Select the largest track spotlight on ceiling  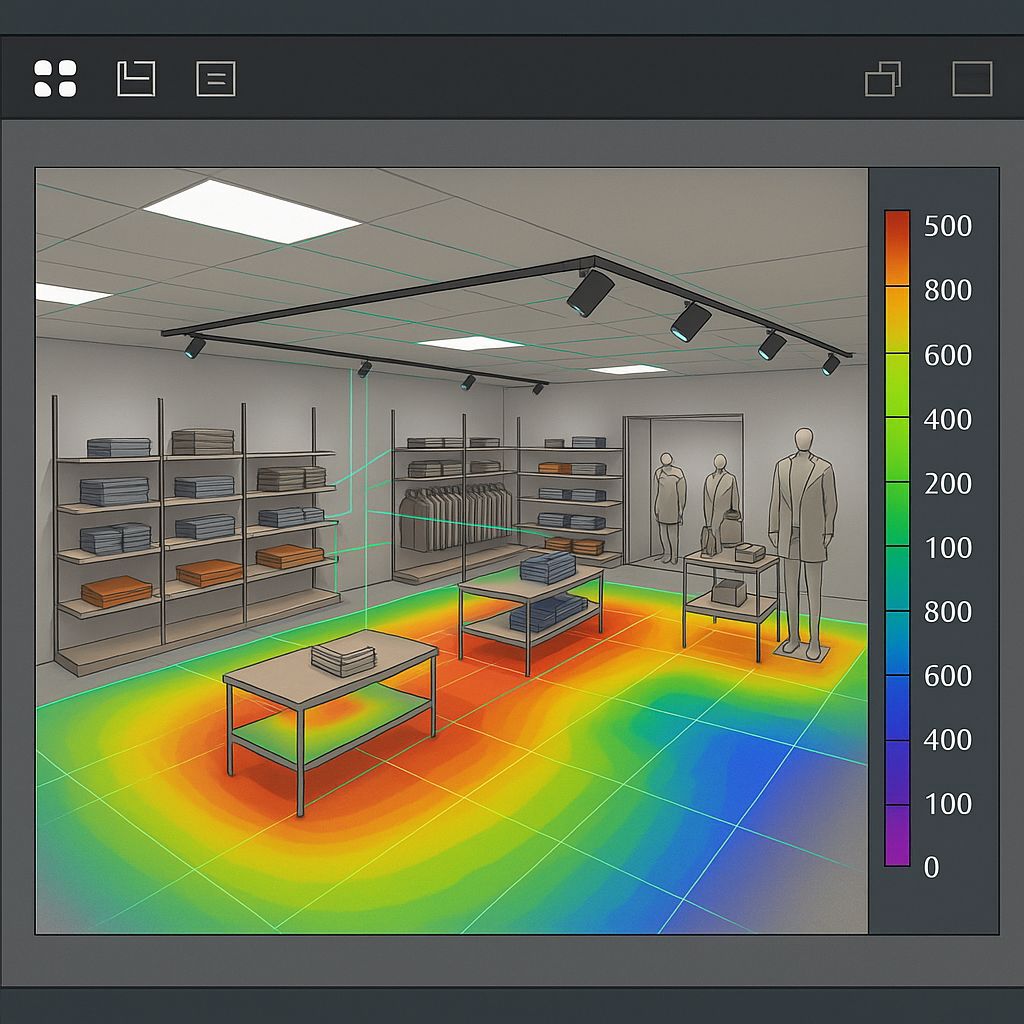click(590, 291)
